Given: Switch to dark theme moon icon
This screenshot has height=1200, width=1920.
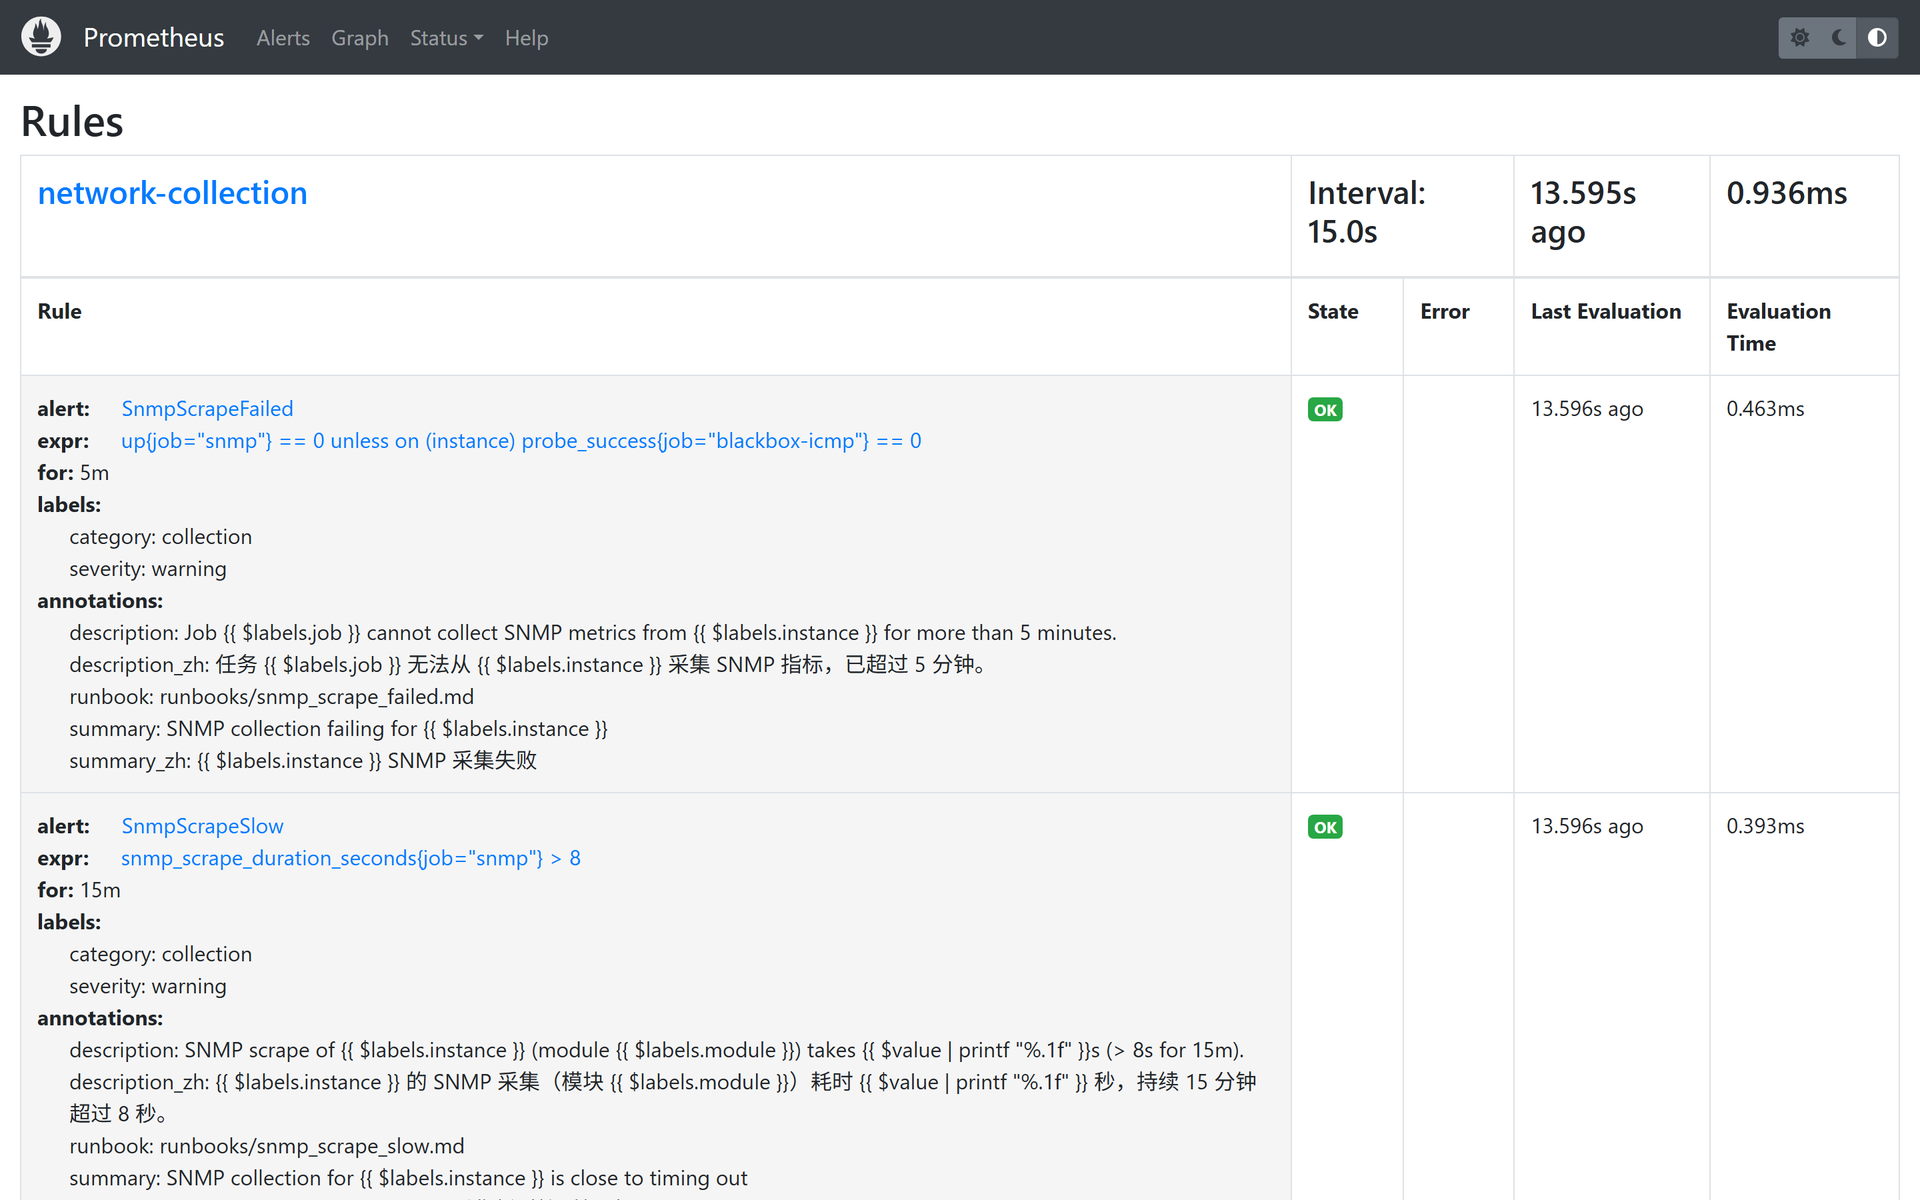Looking at the screenshot, I should pos(1838,37).
